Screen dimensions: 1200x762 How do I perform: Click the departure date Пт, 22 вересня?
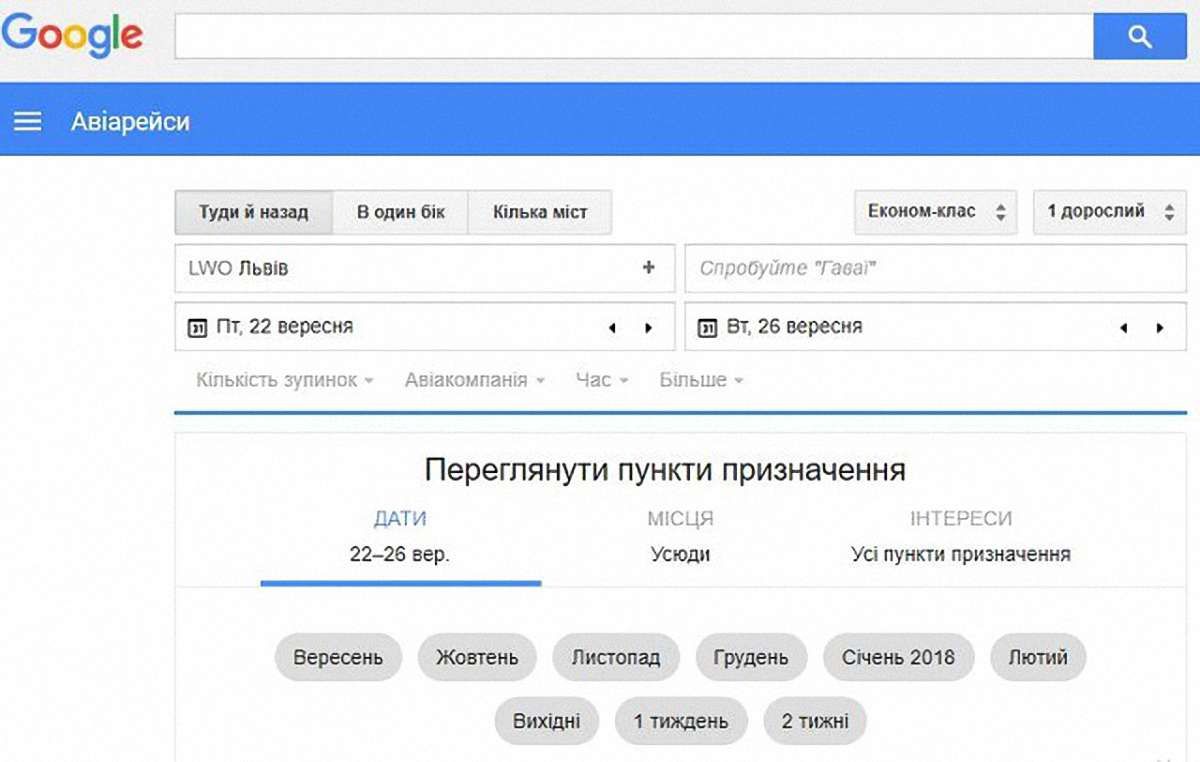(x=425, y=327)
